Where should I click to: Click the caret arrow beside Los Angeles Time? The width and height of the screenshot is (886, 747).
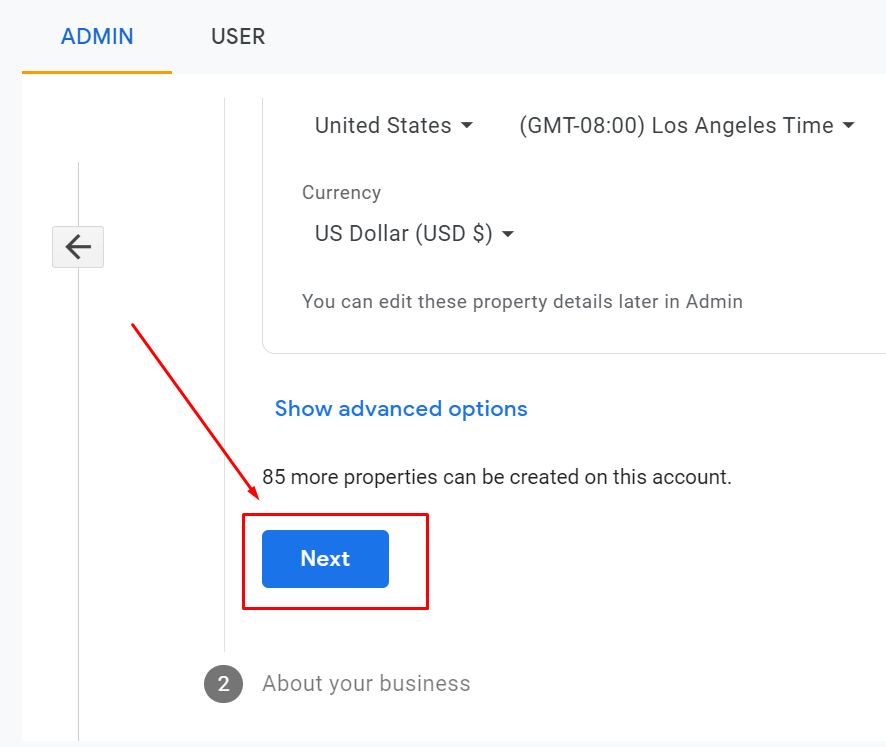(x=849, y=125)
